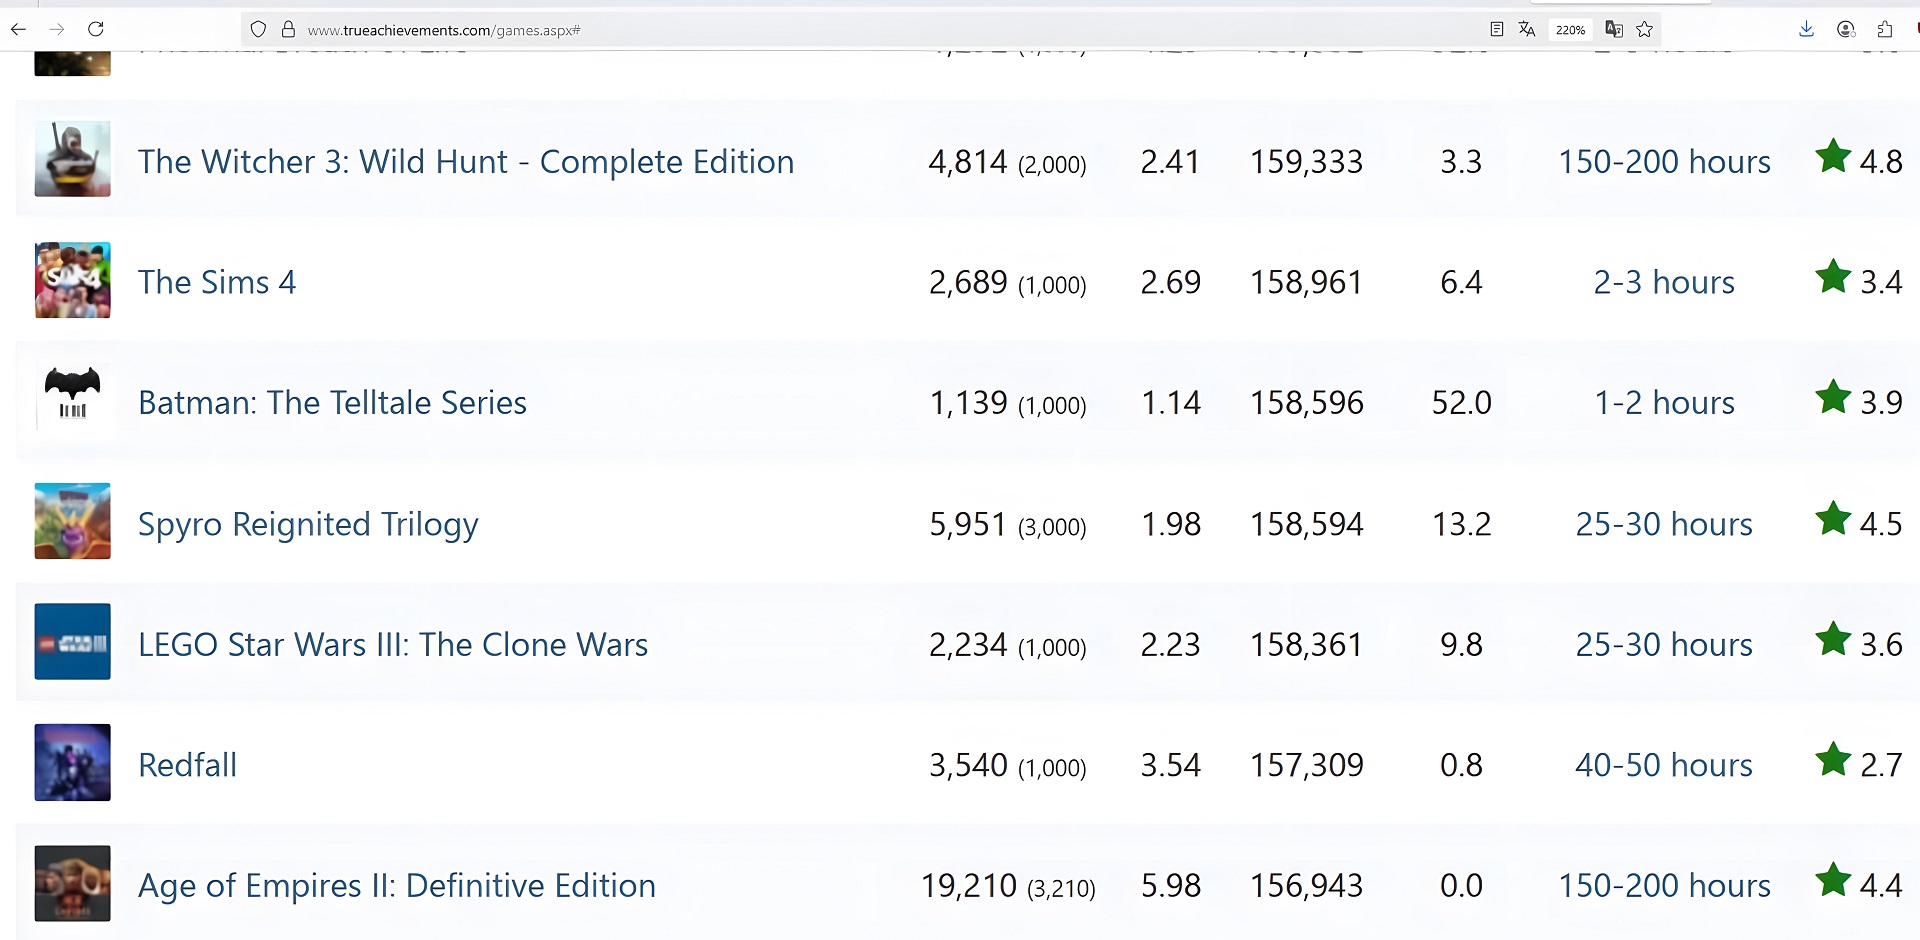Open Age of Empires II: Definitive Edition
1920x940 pixels.
pyautogui.click(x=396, y=886)
